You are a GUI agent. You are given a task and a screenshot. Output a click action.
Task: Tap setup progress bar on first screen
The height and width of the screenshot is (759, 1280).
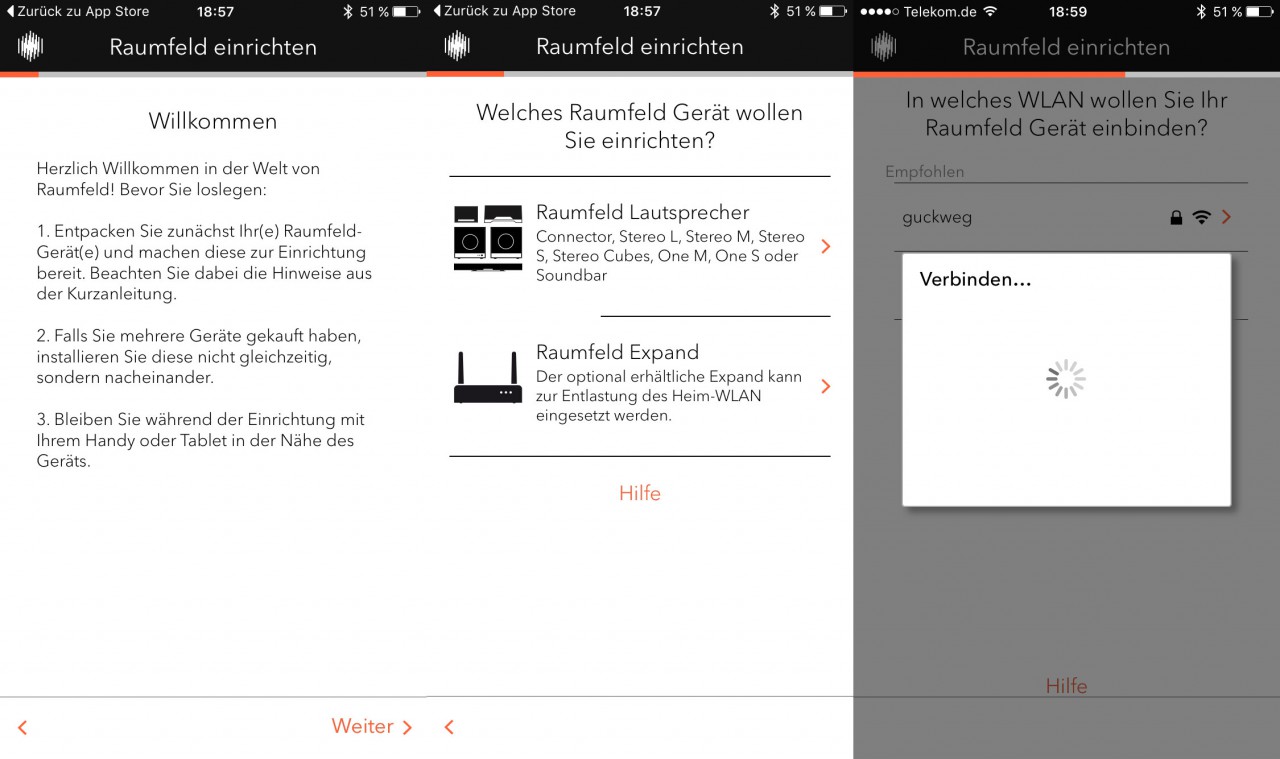click(213, 74)
